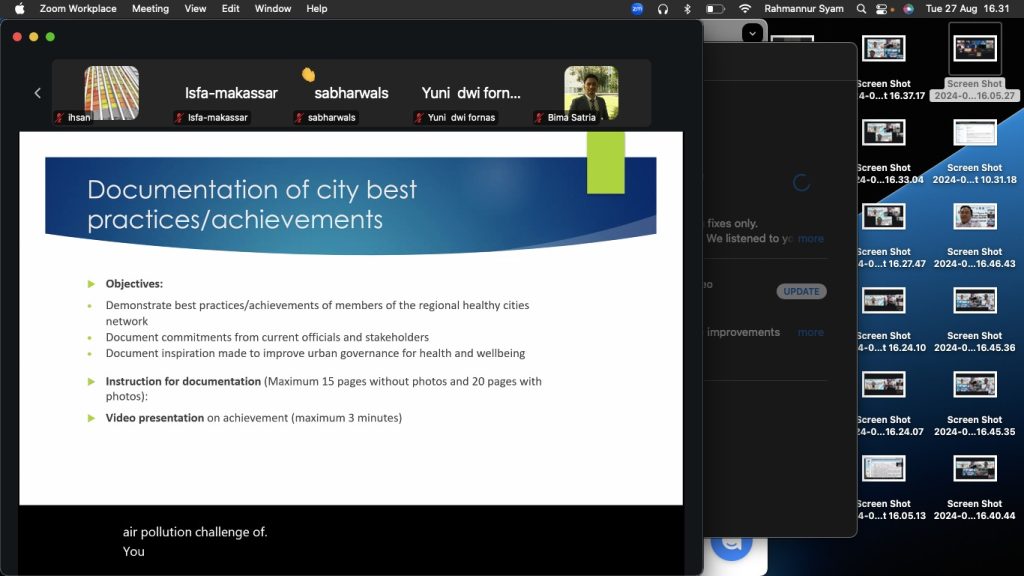Image resolution: width=1024 pixels, height=576 pixels.
Task: Open the Edit menu
Action: point(231,8)
